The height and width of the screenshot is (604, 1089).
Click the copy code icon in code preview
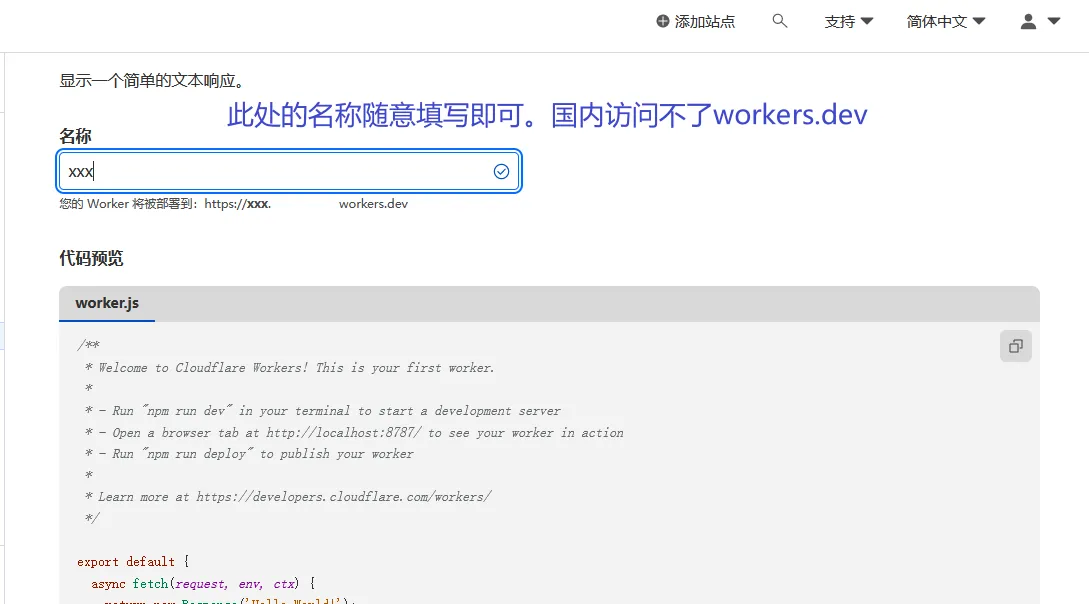coord(1016,345)
